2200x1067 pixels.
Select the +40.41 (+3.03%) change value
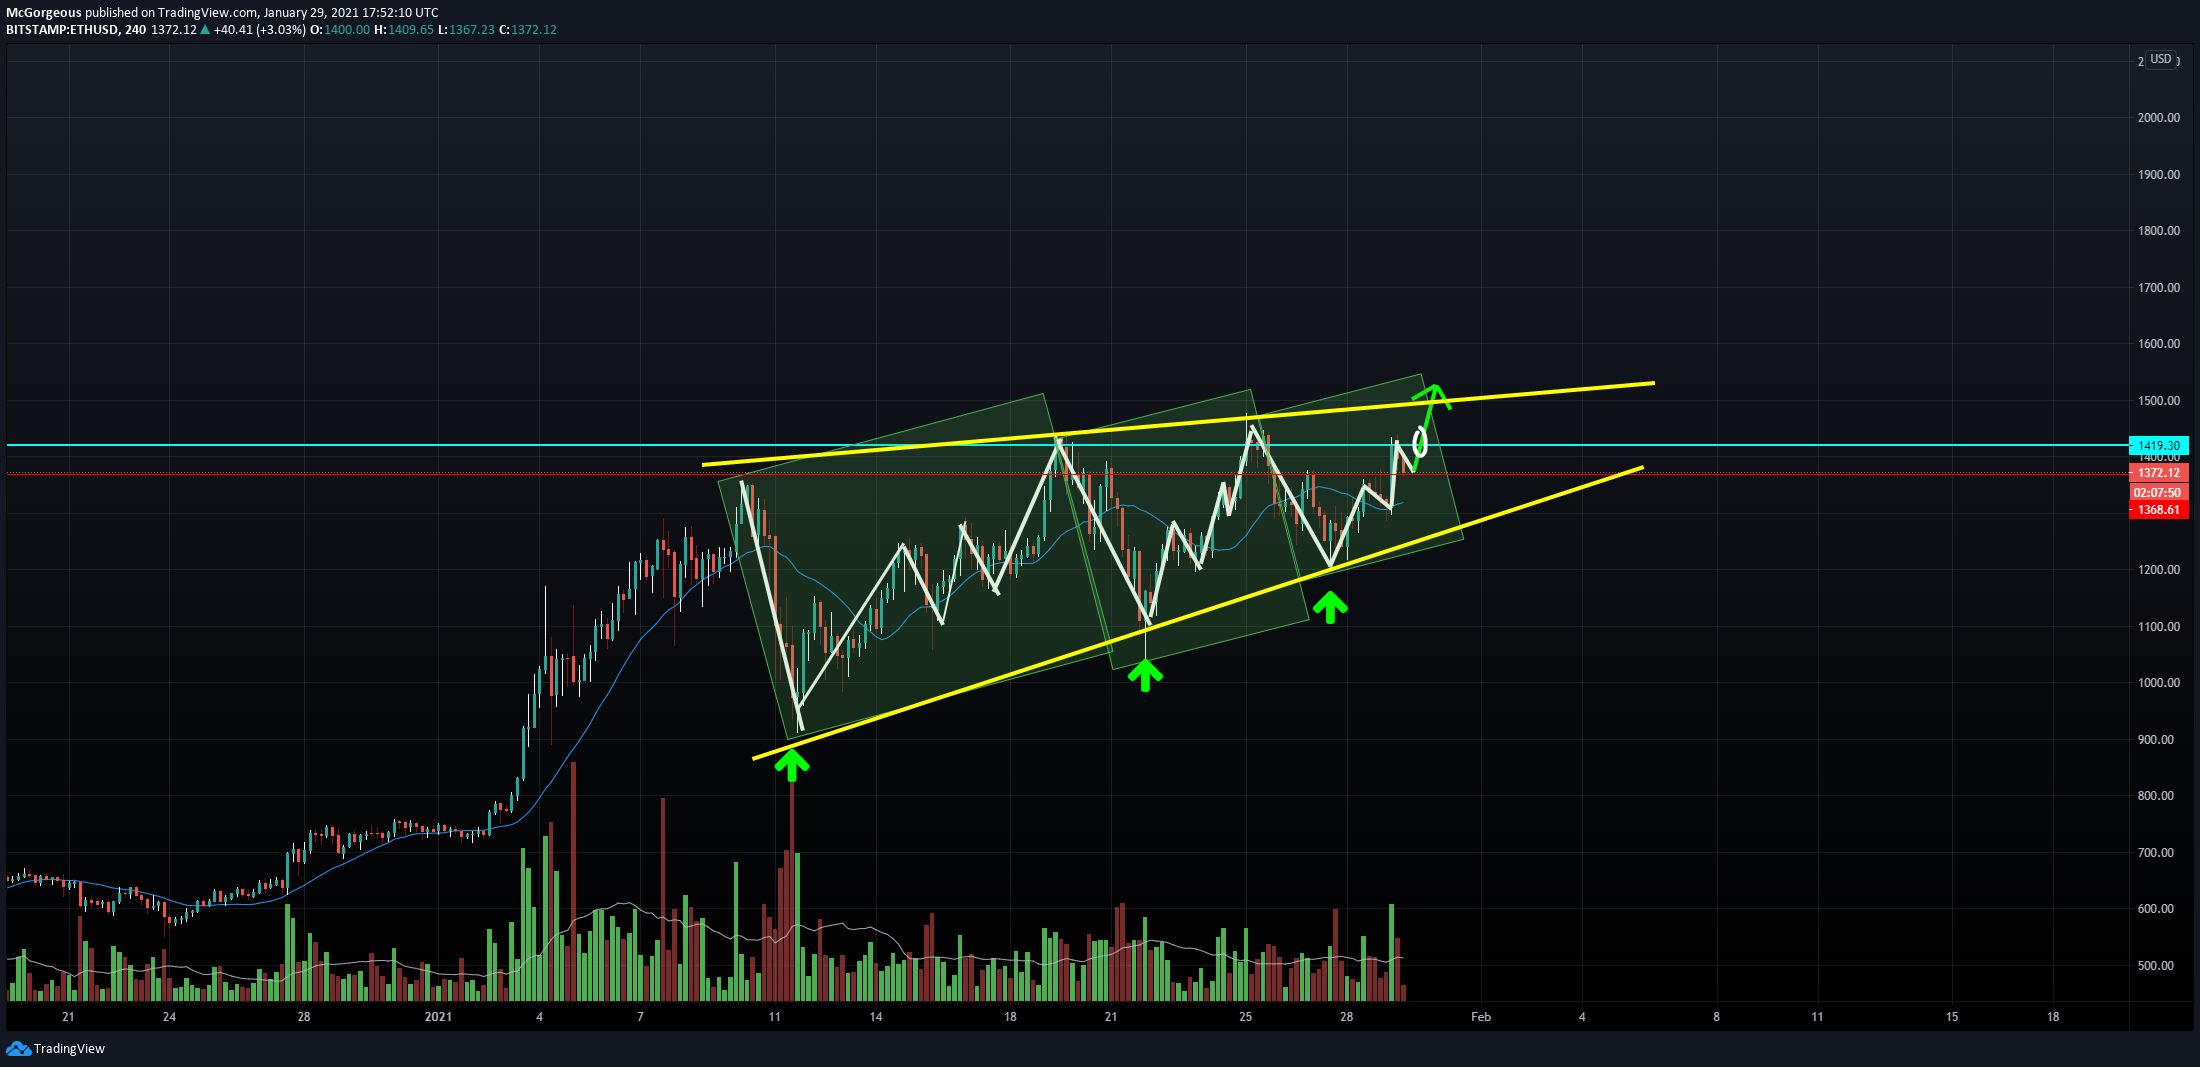259,30
